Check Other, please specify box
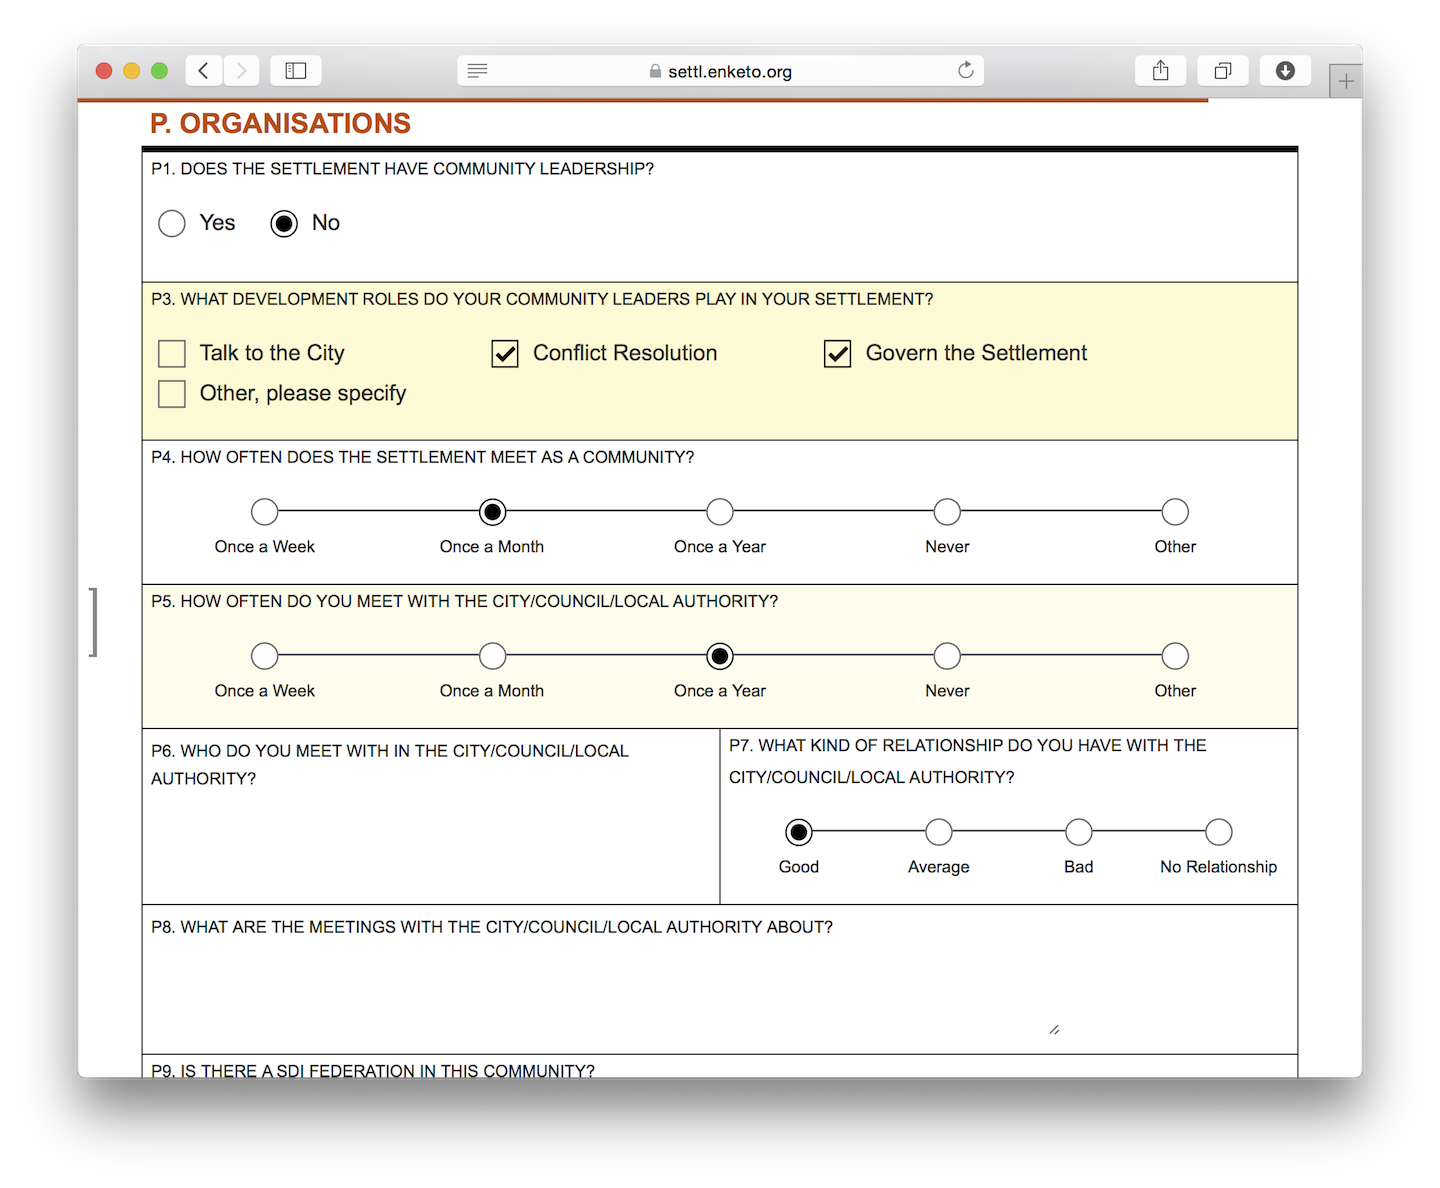 [x=172, y=393]
